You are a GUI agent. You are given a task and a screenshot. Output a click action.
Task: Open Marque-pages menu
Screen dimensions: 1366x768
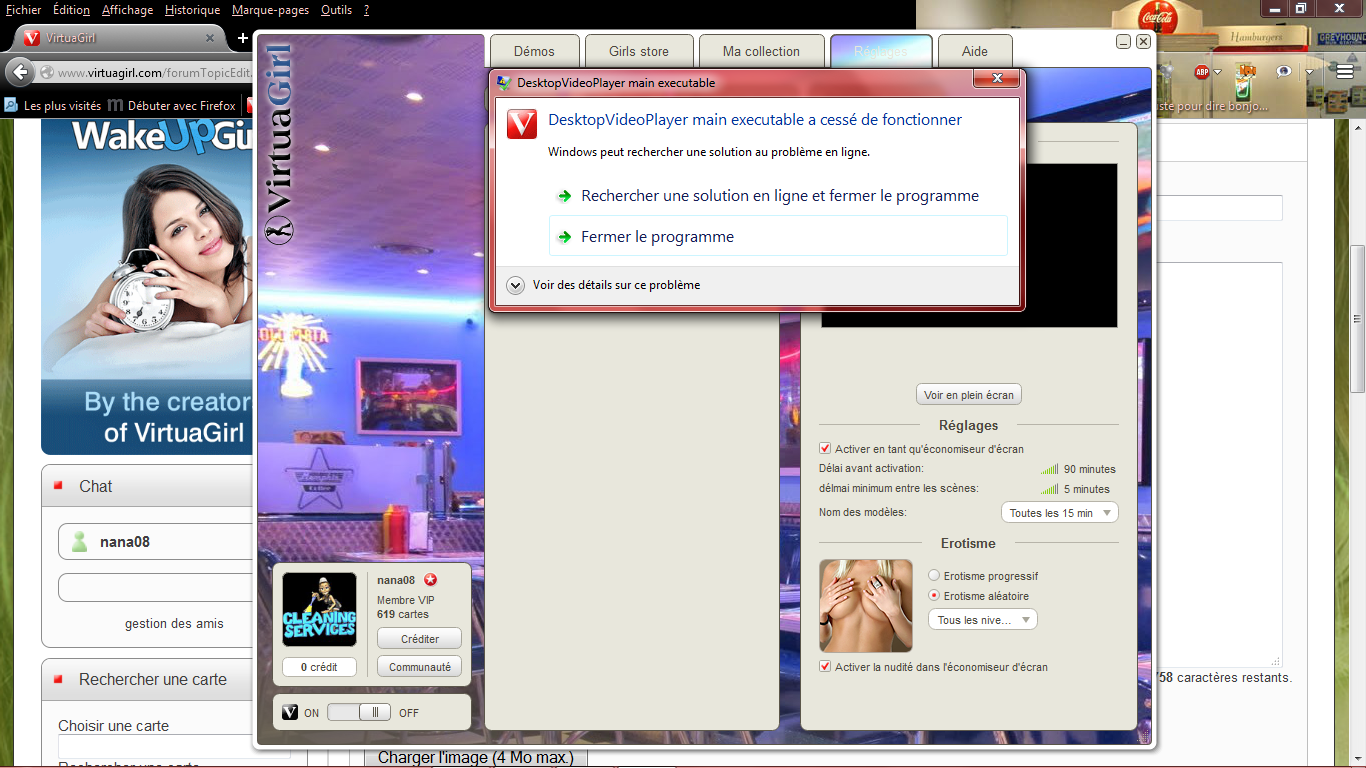pyautogui.click(x=270, y=10)
